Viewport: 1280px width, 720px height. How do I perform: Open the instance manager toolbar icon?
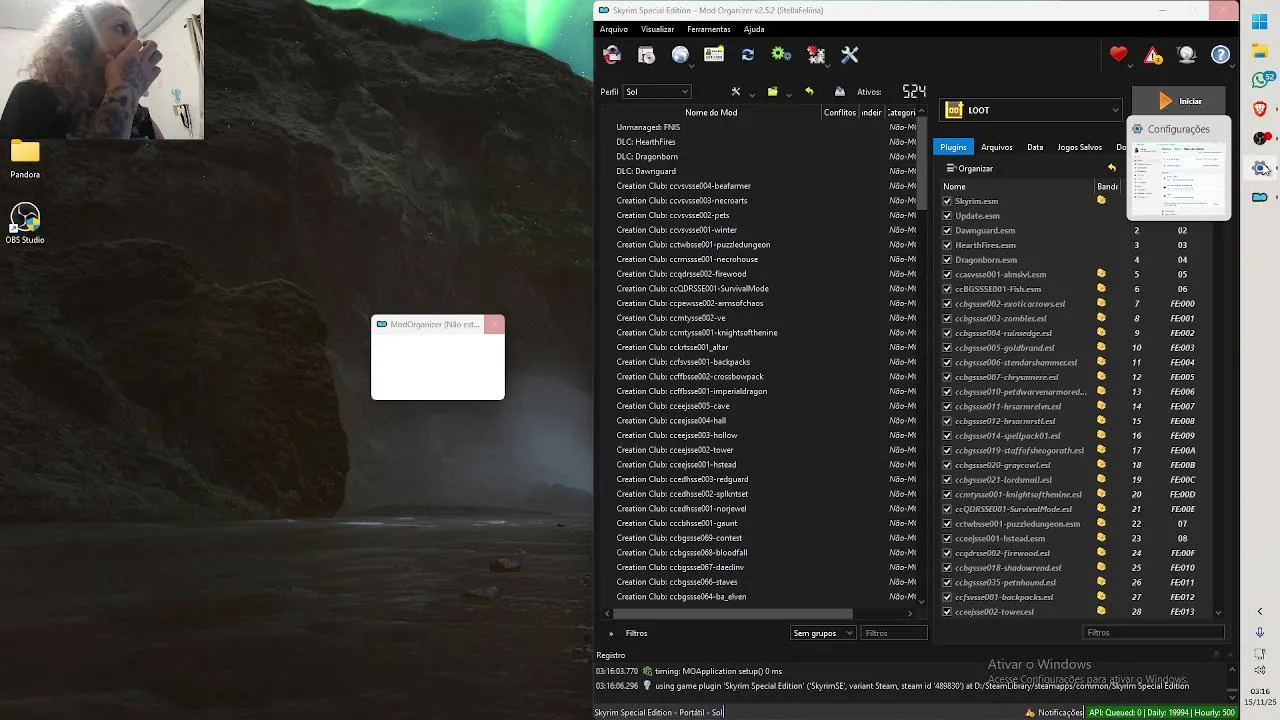612,55
